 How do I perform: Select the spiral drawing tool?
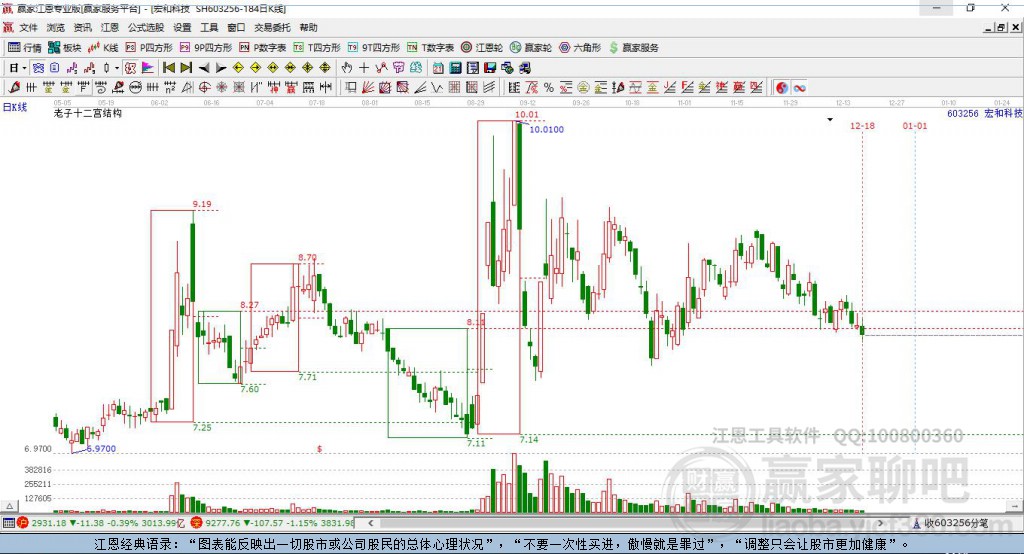(101, 87)
